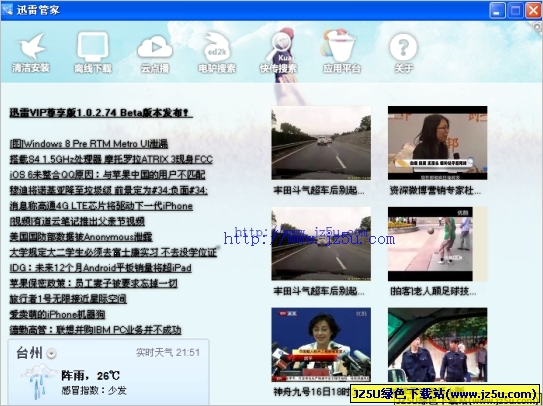Open the 老人颠足球技 video thumbnail
Screen dimensions: 543x406
tap(437, 244)
